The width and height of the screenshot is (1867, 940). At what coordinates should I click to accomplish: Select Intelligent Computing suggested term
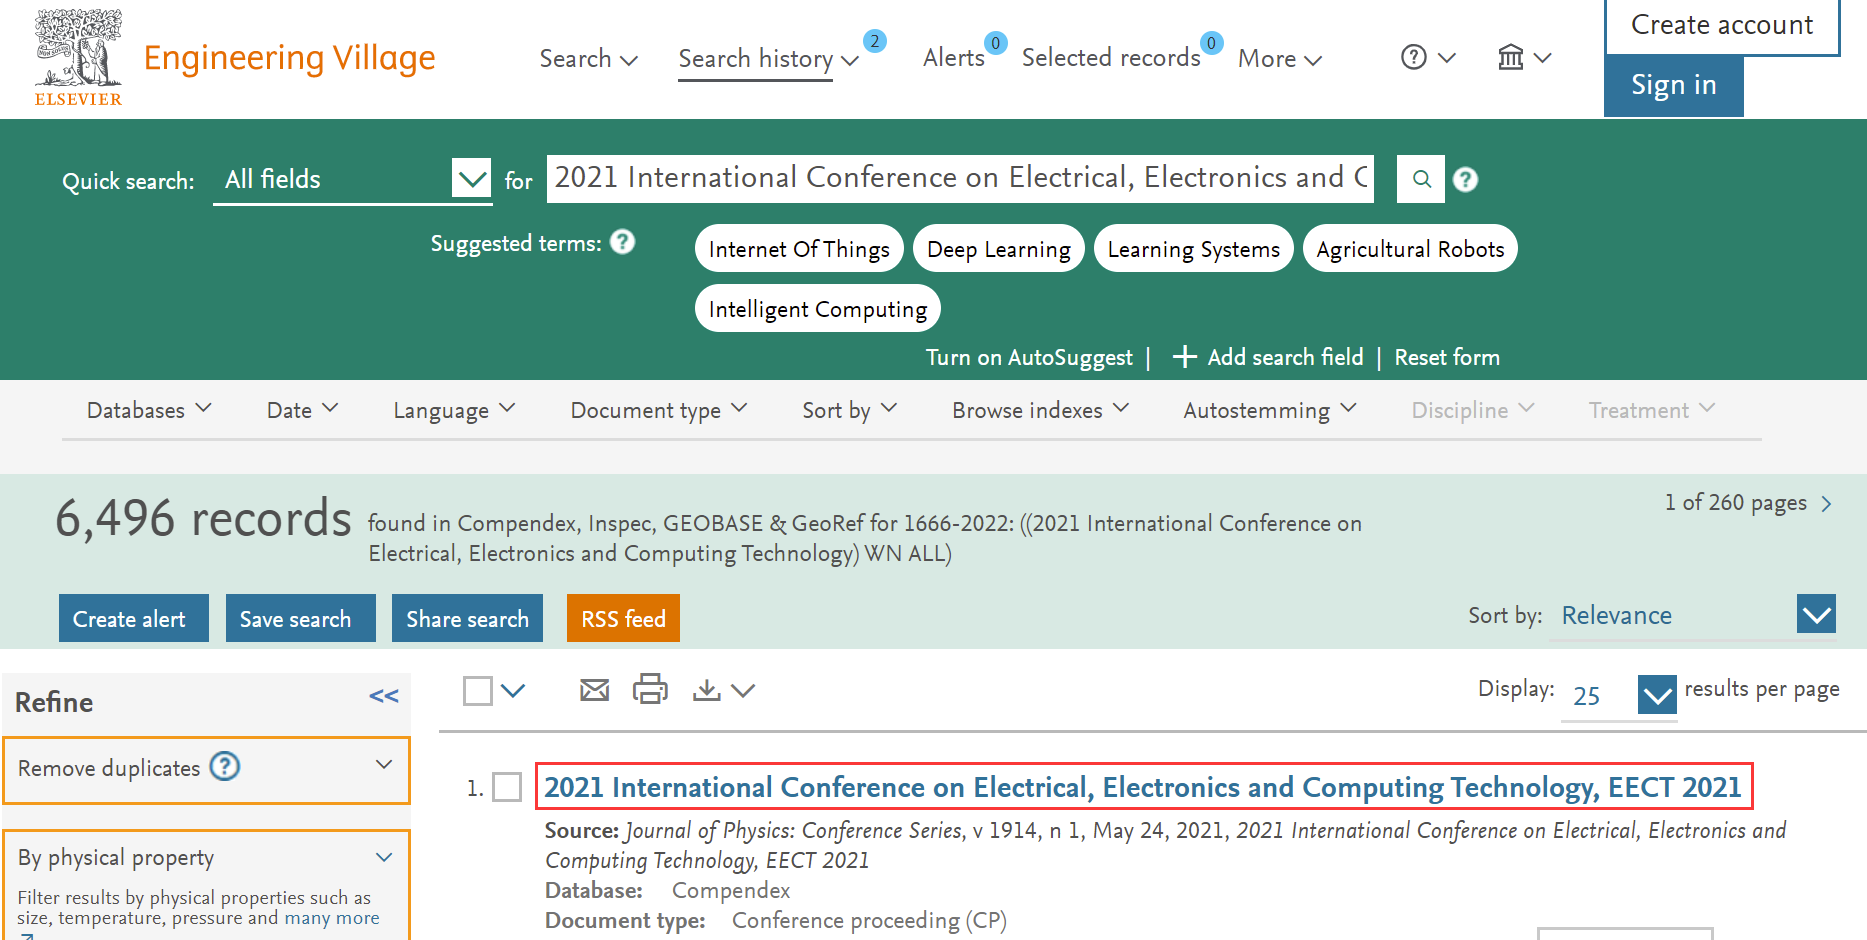(x=818, y=308)
